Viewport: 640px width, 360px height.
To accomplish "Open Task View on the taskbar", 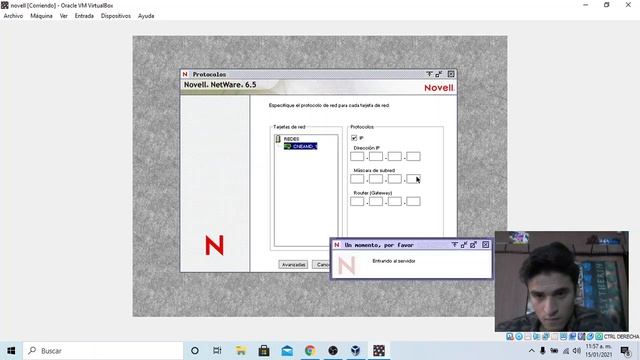I will click(x=217, y=351).
